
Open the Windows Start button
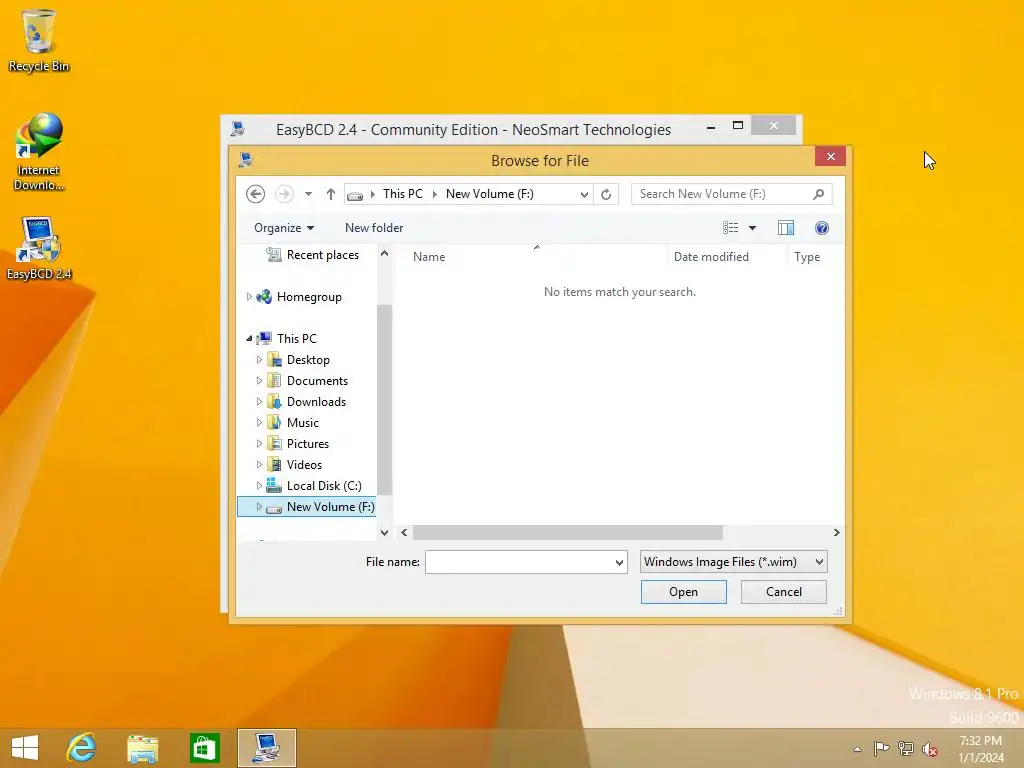pyautogui.click(x=25, y=748)
